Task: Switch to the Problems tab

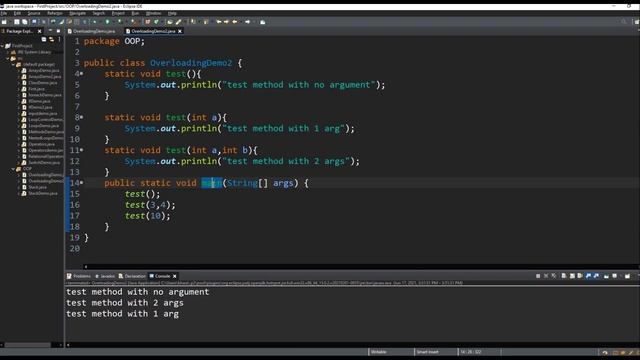Action: [x=79, y=276]
